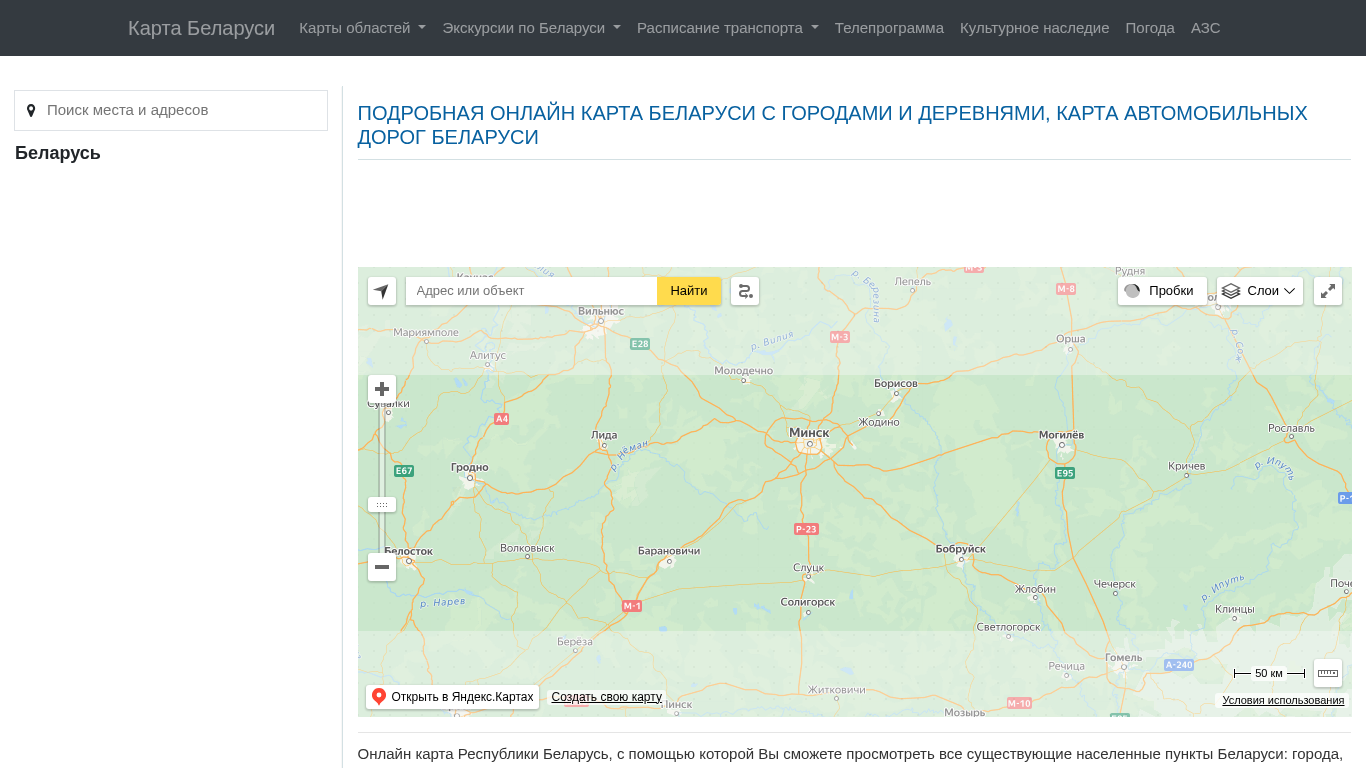Expand the Карты областей menu

click(x=362, y=28)
